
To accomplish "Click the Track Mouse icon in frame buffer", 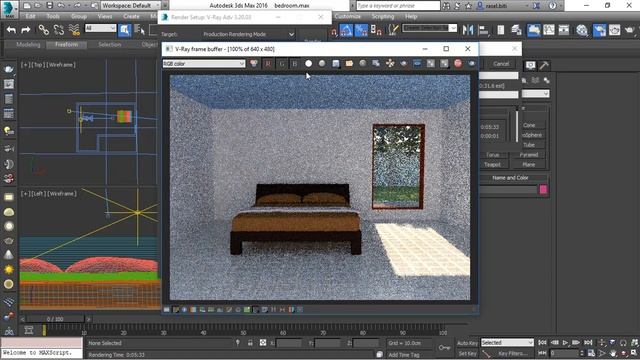I will pyautogui.click(x=390, y=63).
